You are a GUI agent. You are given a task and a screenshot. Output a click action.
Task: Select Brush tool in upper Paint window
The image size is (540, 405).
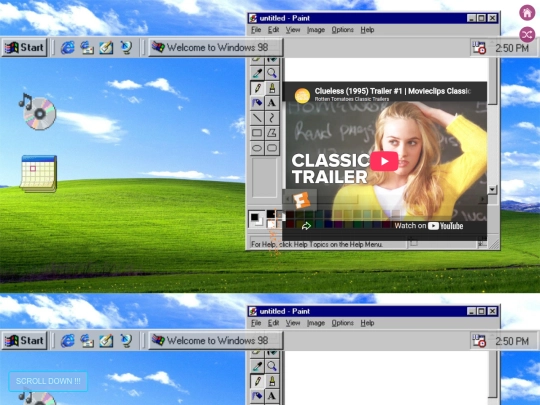pyautogui.click(x=272, y=88)
